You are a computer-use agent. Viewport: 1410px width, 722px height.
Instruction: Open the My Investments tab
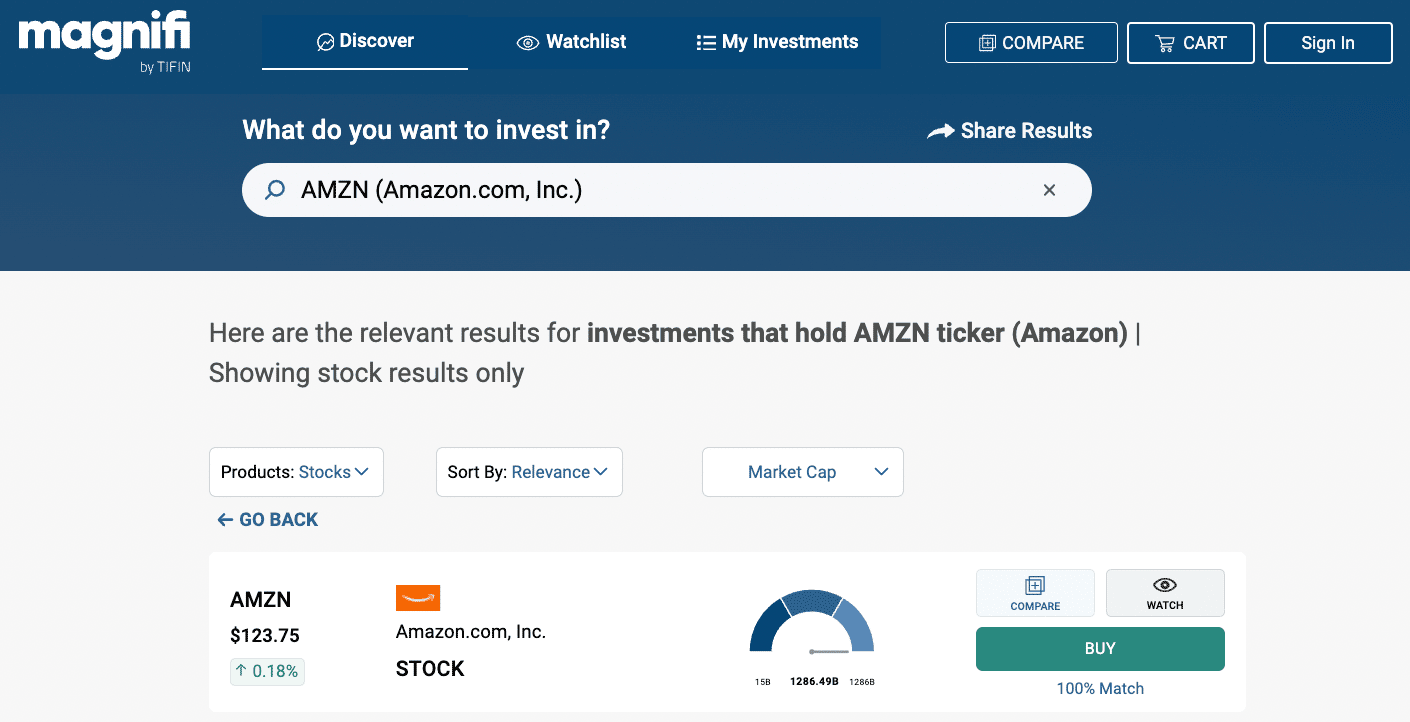point(777,42)
